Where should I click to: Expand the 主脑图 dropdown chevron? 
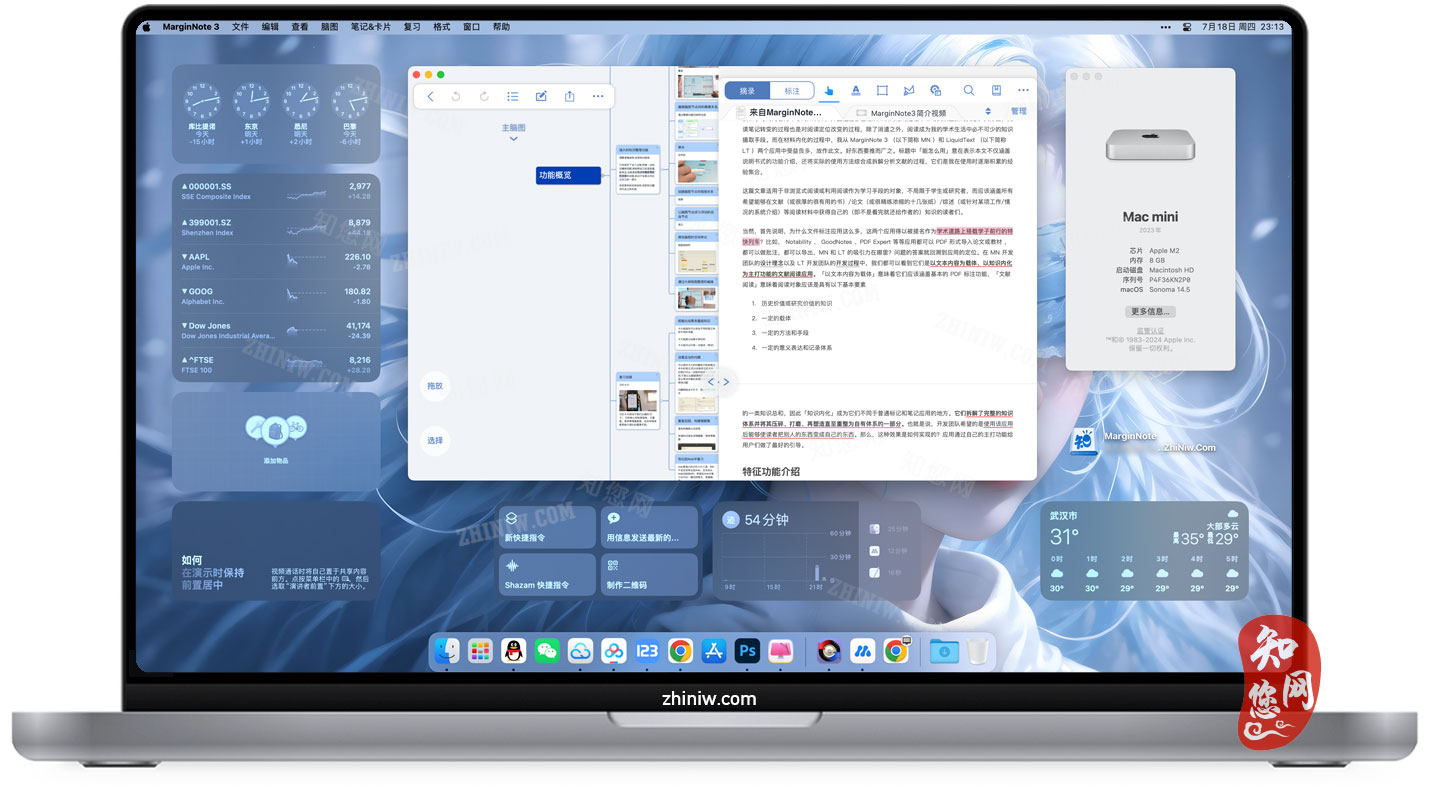point(513,139)
